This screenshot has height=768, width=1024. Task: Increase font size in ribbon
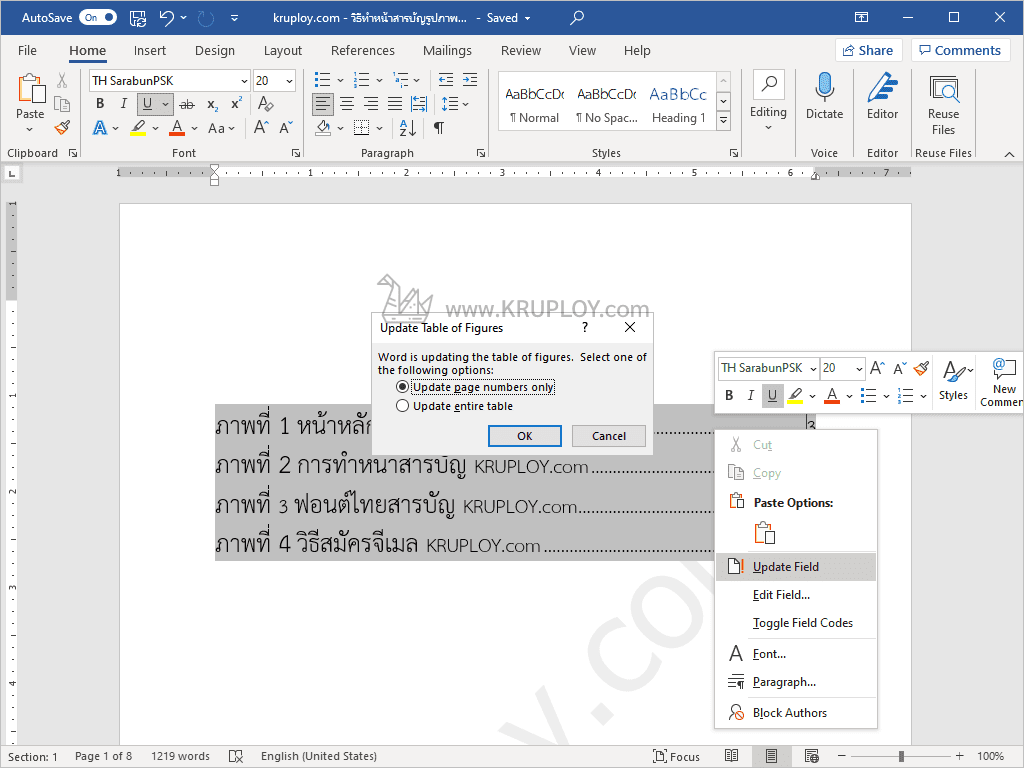click(x=261, y=127)
